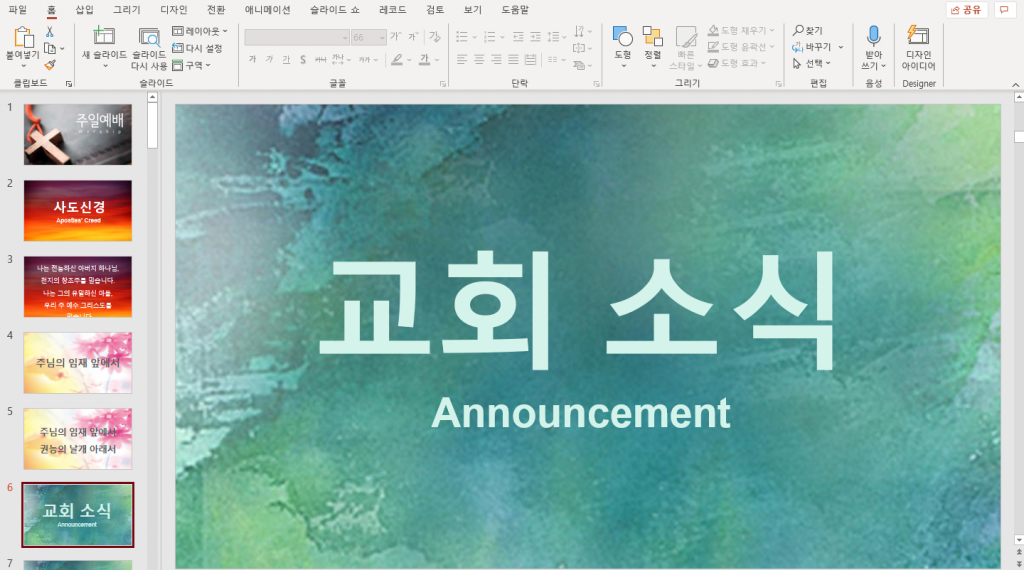Viewport: 1024px width, 570px height.
Task: Open the Comments speech bubble icon
Action: (x=1004, y=10)
